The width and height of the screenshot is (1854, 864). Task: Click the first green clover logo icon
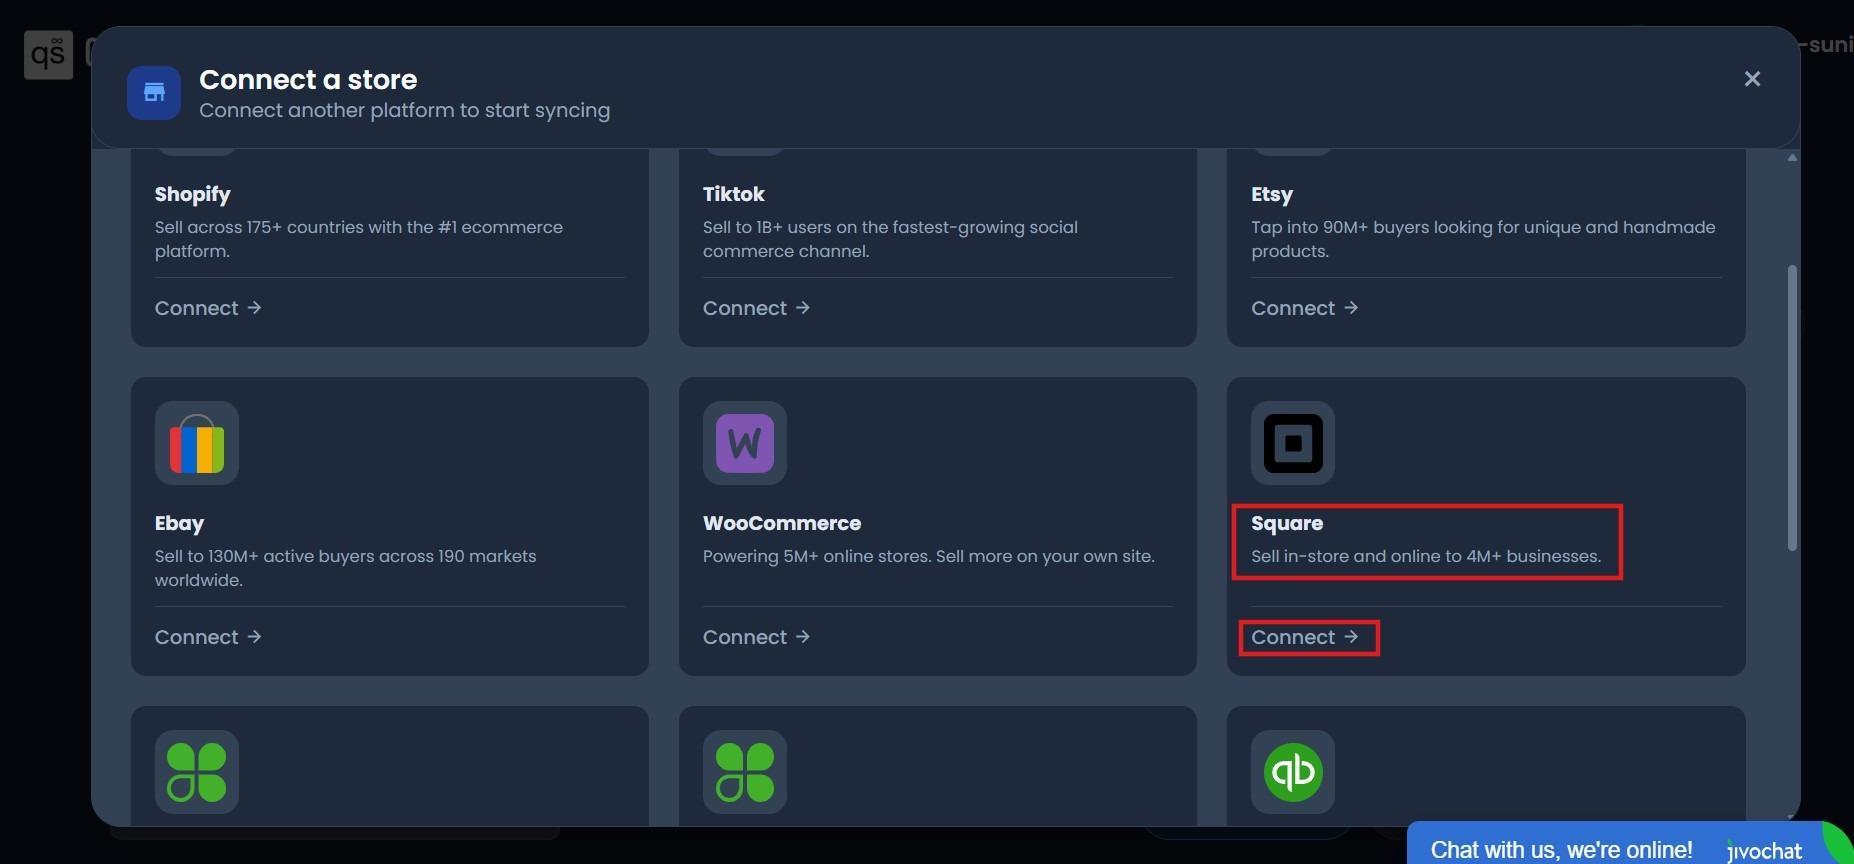click(x=197, y=772)
